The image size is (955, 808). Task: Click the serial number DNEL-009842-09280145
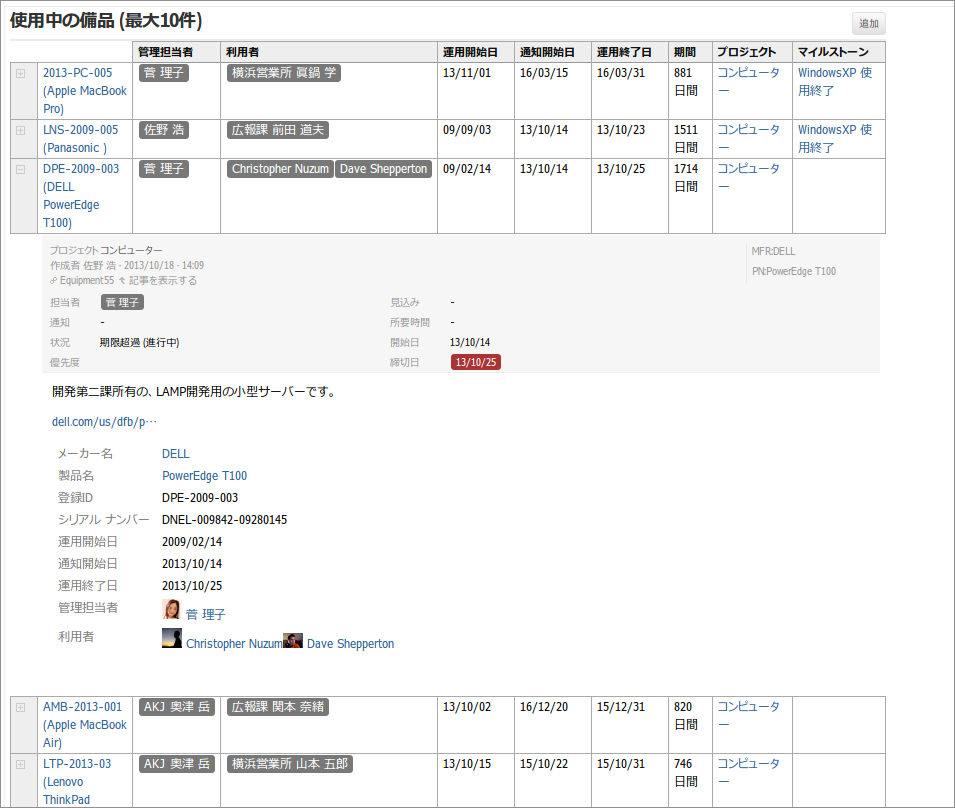225,520
